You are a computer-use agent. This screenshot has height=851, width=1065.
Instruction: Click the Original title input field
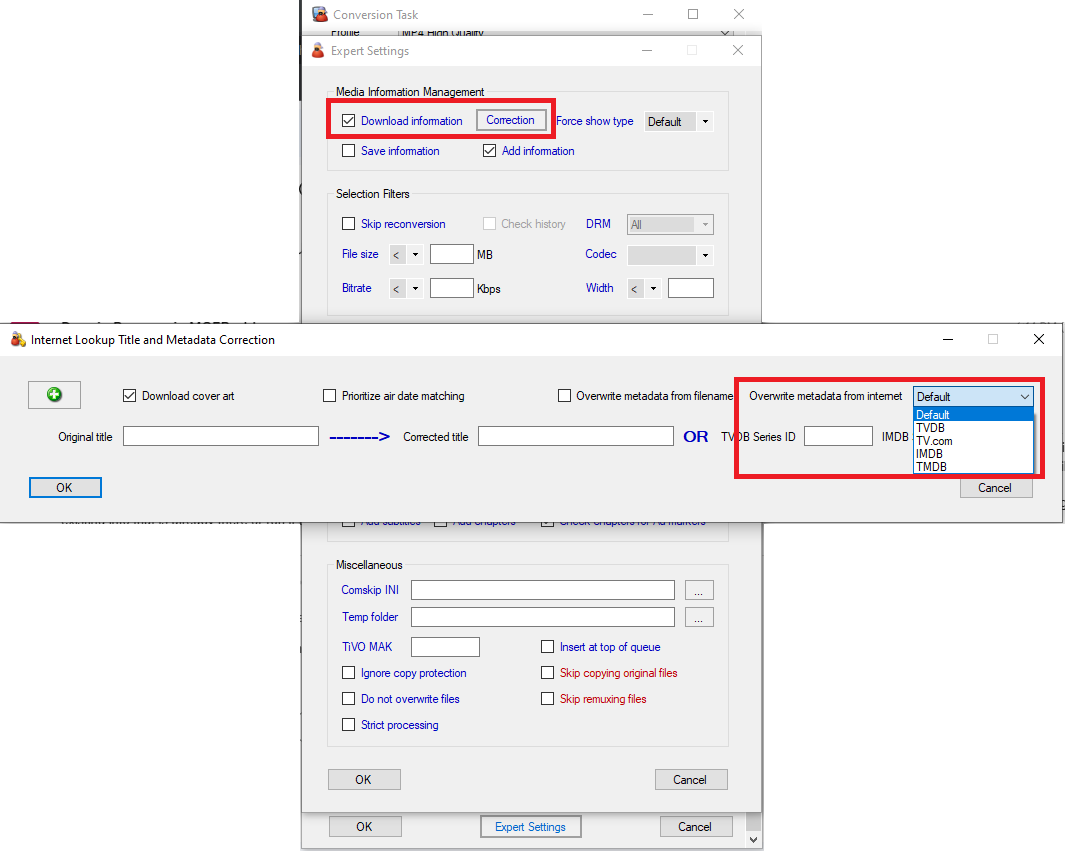(x=220, y=436)
